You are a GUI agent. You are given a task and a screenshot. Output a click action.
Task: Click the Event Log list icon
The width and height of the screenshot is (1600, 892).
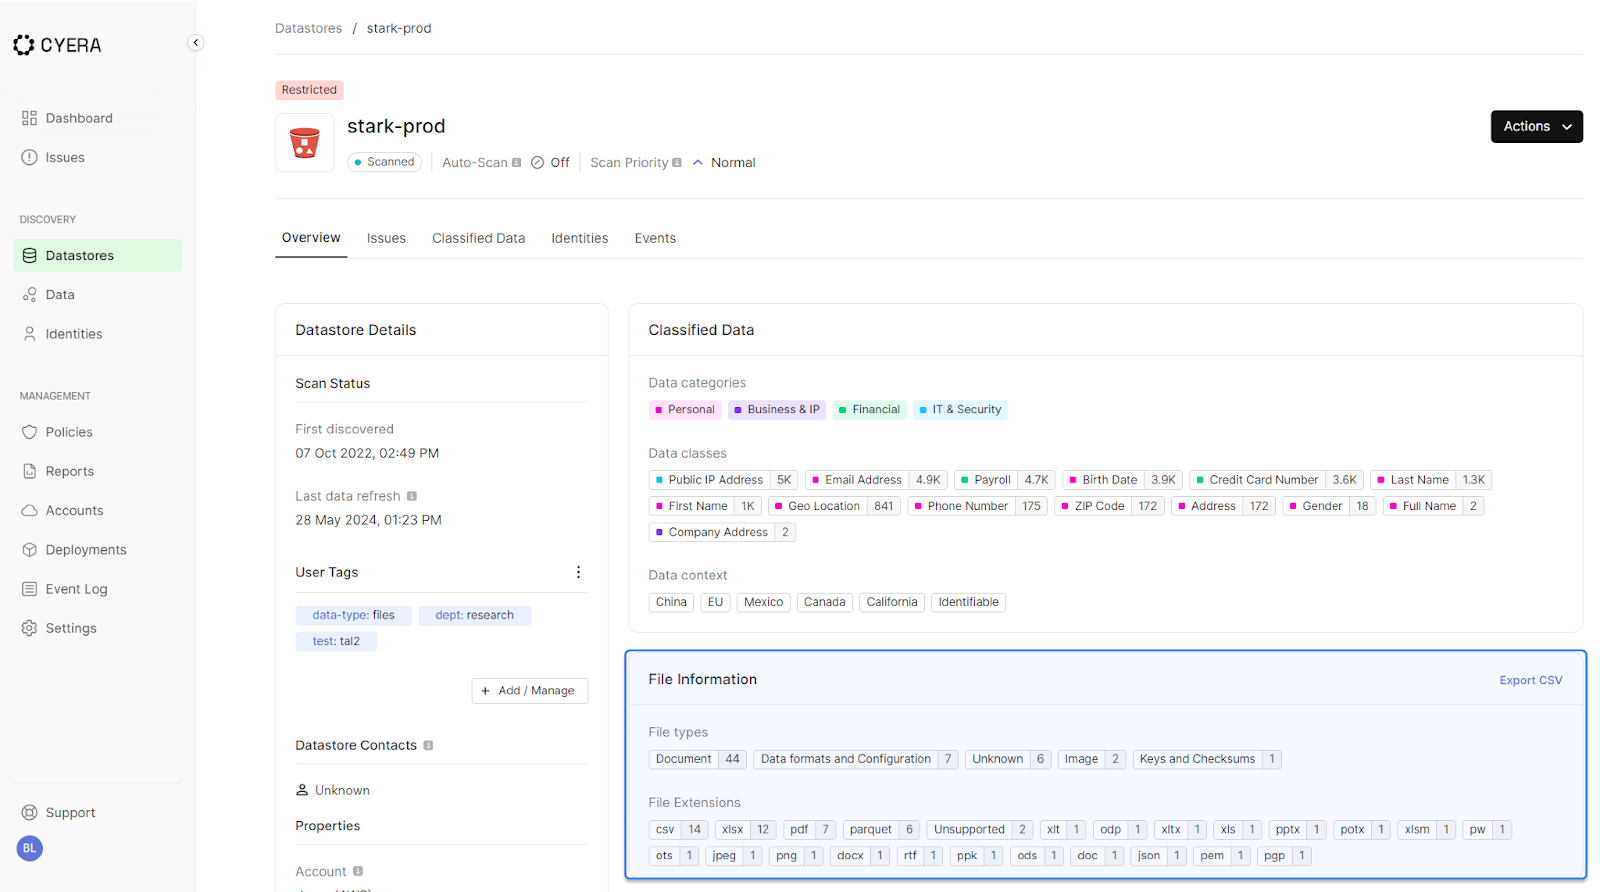pos(29,589)
